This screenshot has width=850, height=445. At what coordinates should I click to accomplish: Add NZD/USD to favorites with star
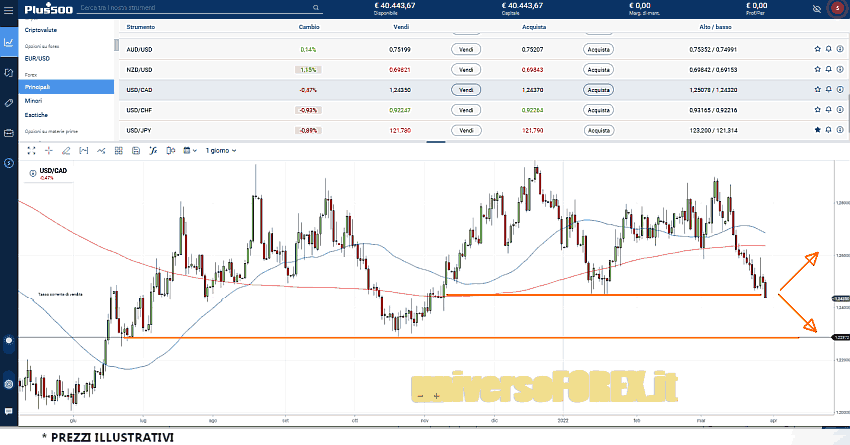817,69
